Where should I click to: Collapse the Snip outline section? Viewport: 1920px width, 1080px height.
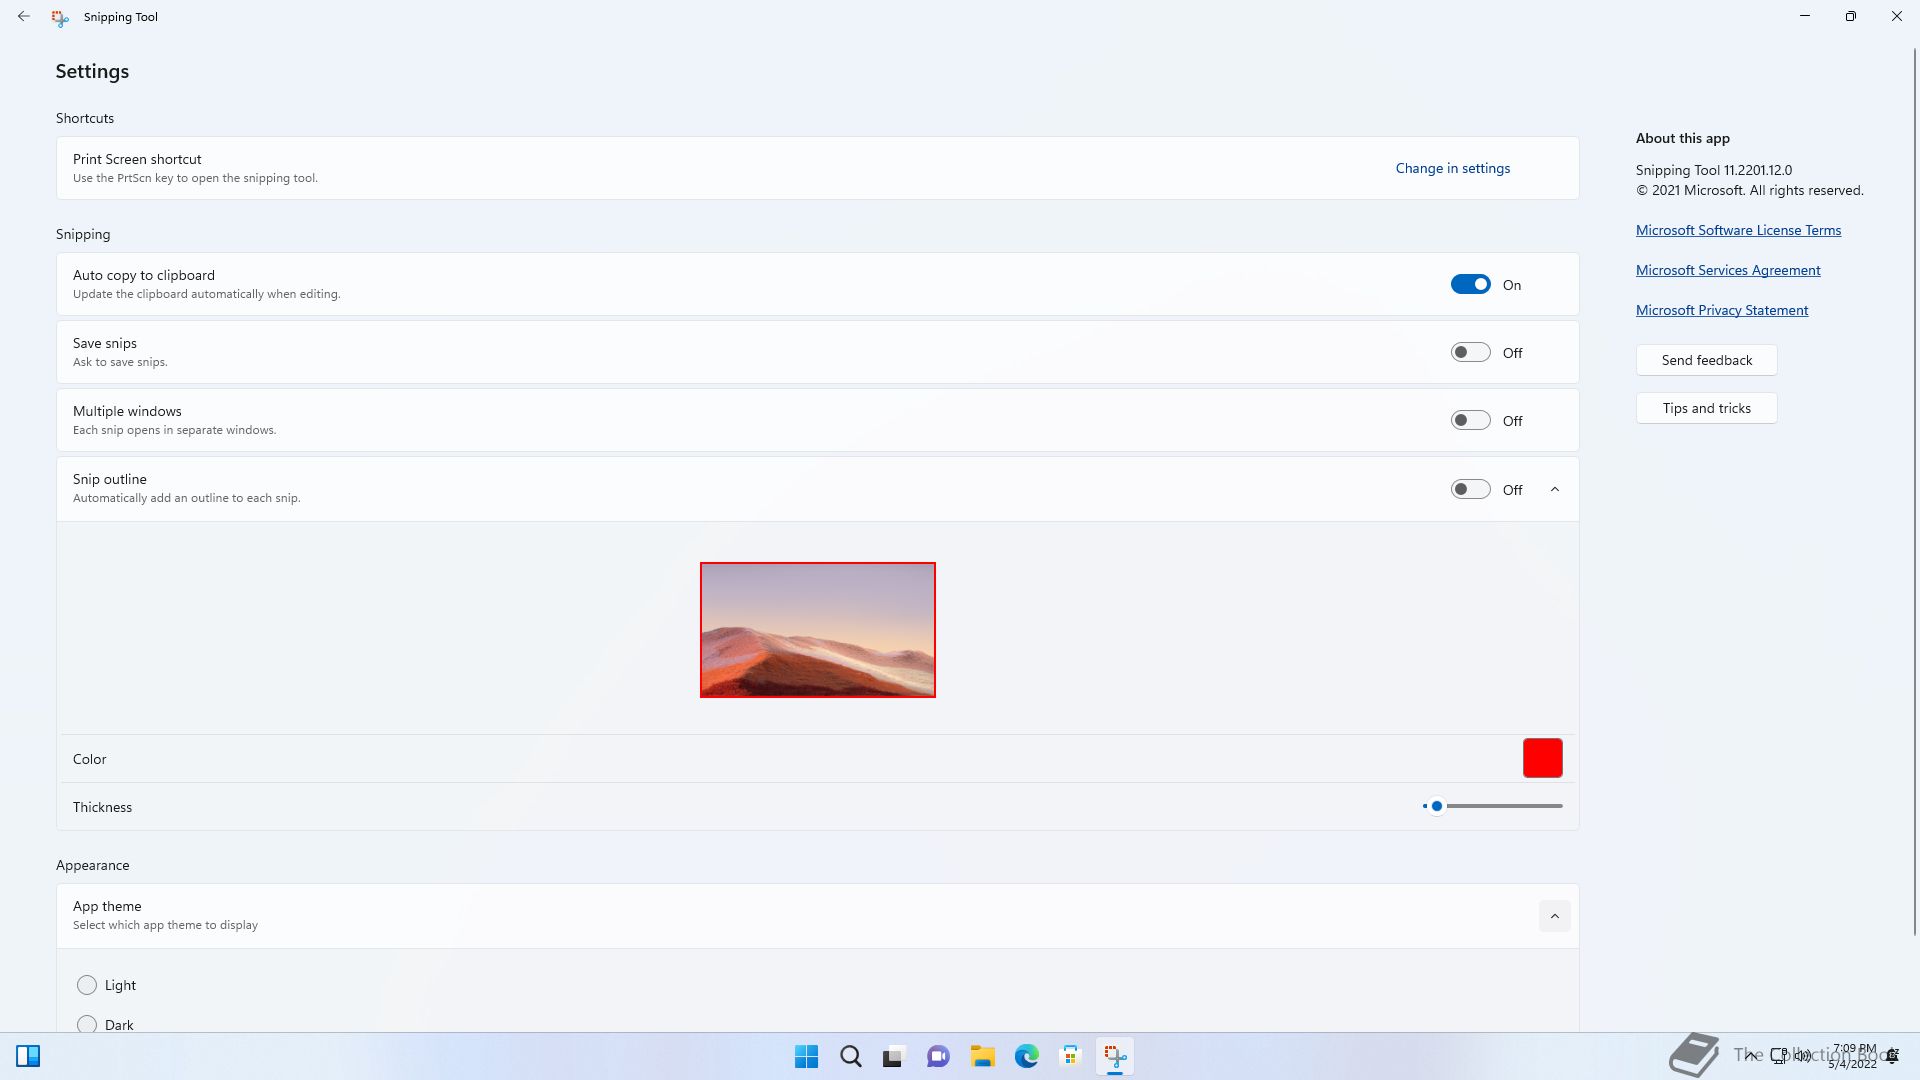click(1554, 489)
